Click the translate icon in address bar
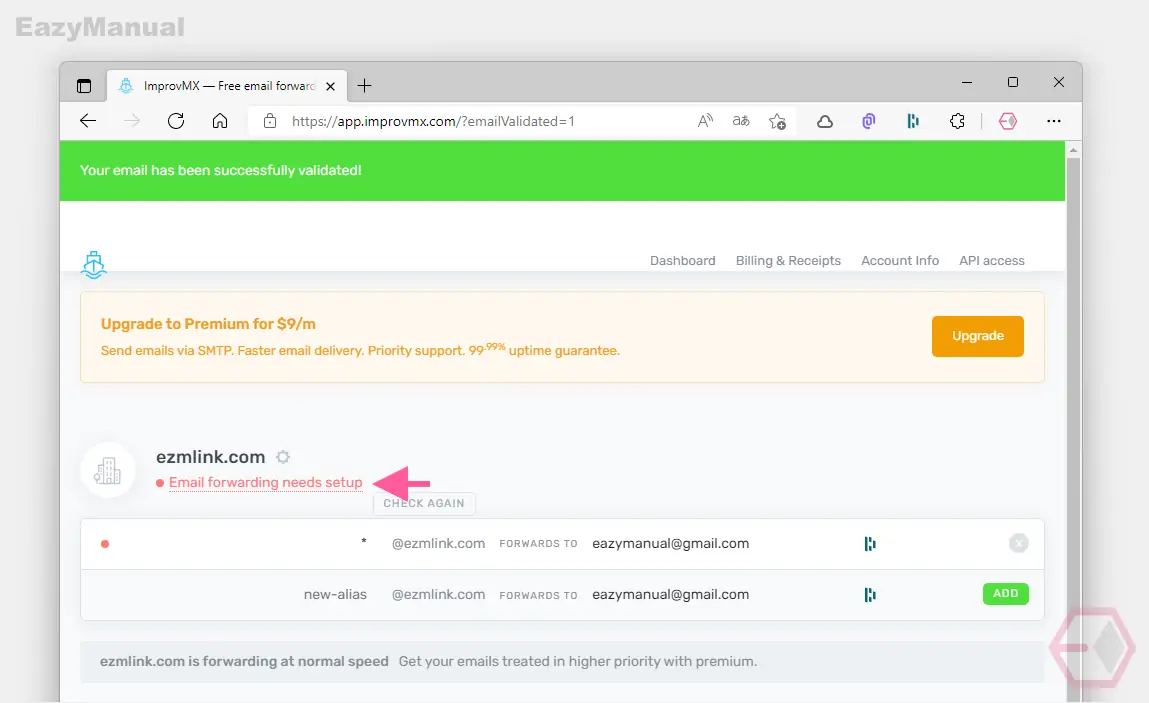The image size is (1149, 703). tap(741, 121)
